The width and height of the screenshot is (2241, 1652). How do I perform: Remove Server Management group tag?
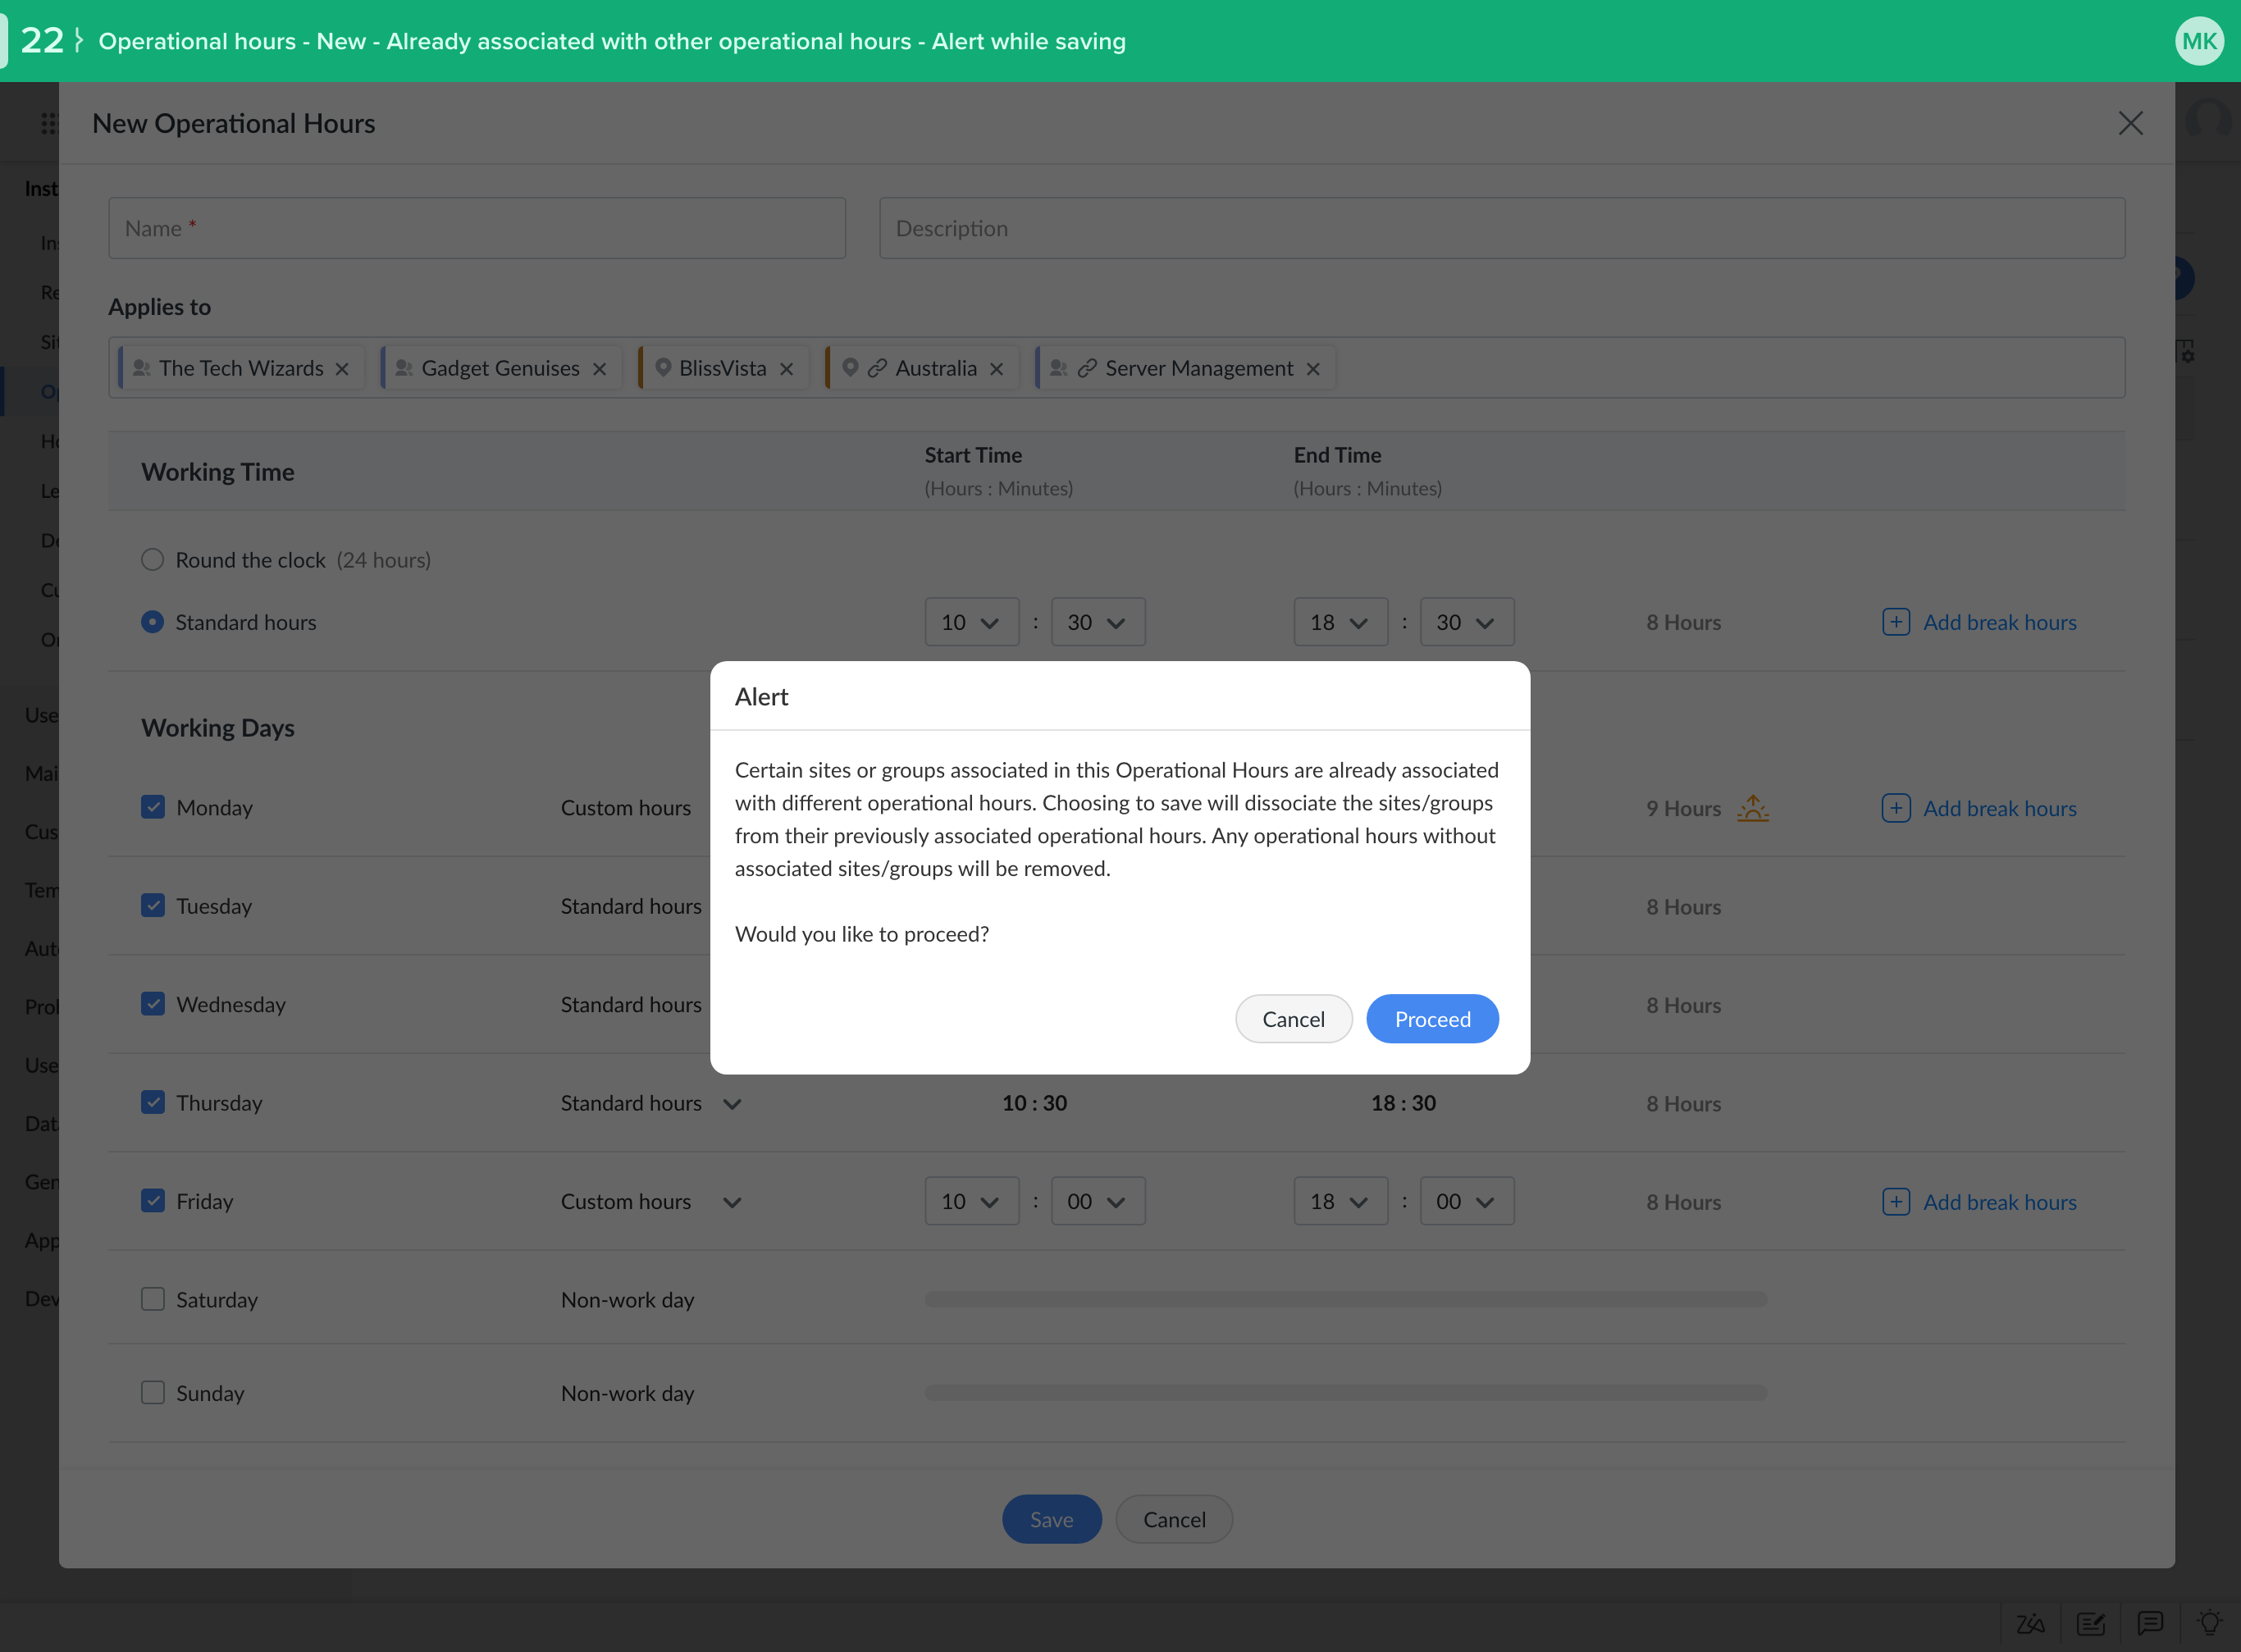(x=1313, y=369)
